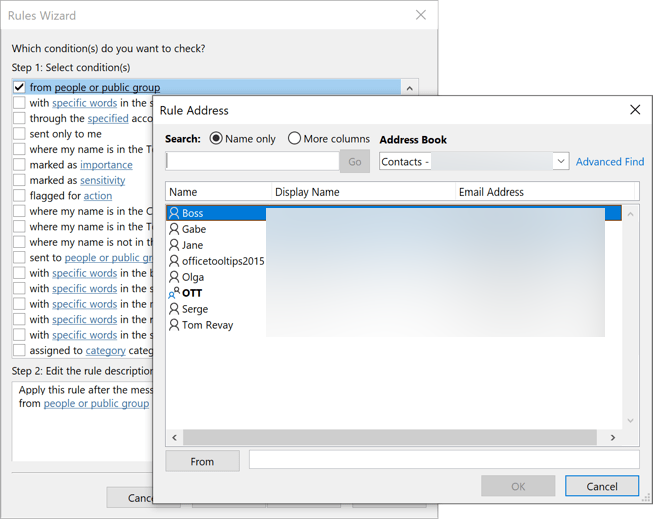Click horizontal scrollbar right arrow
The height and width of the screenshot is (519, 653).
[x=613, y=437]
